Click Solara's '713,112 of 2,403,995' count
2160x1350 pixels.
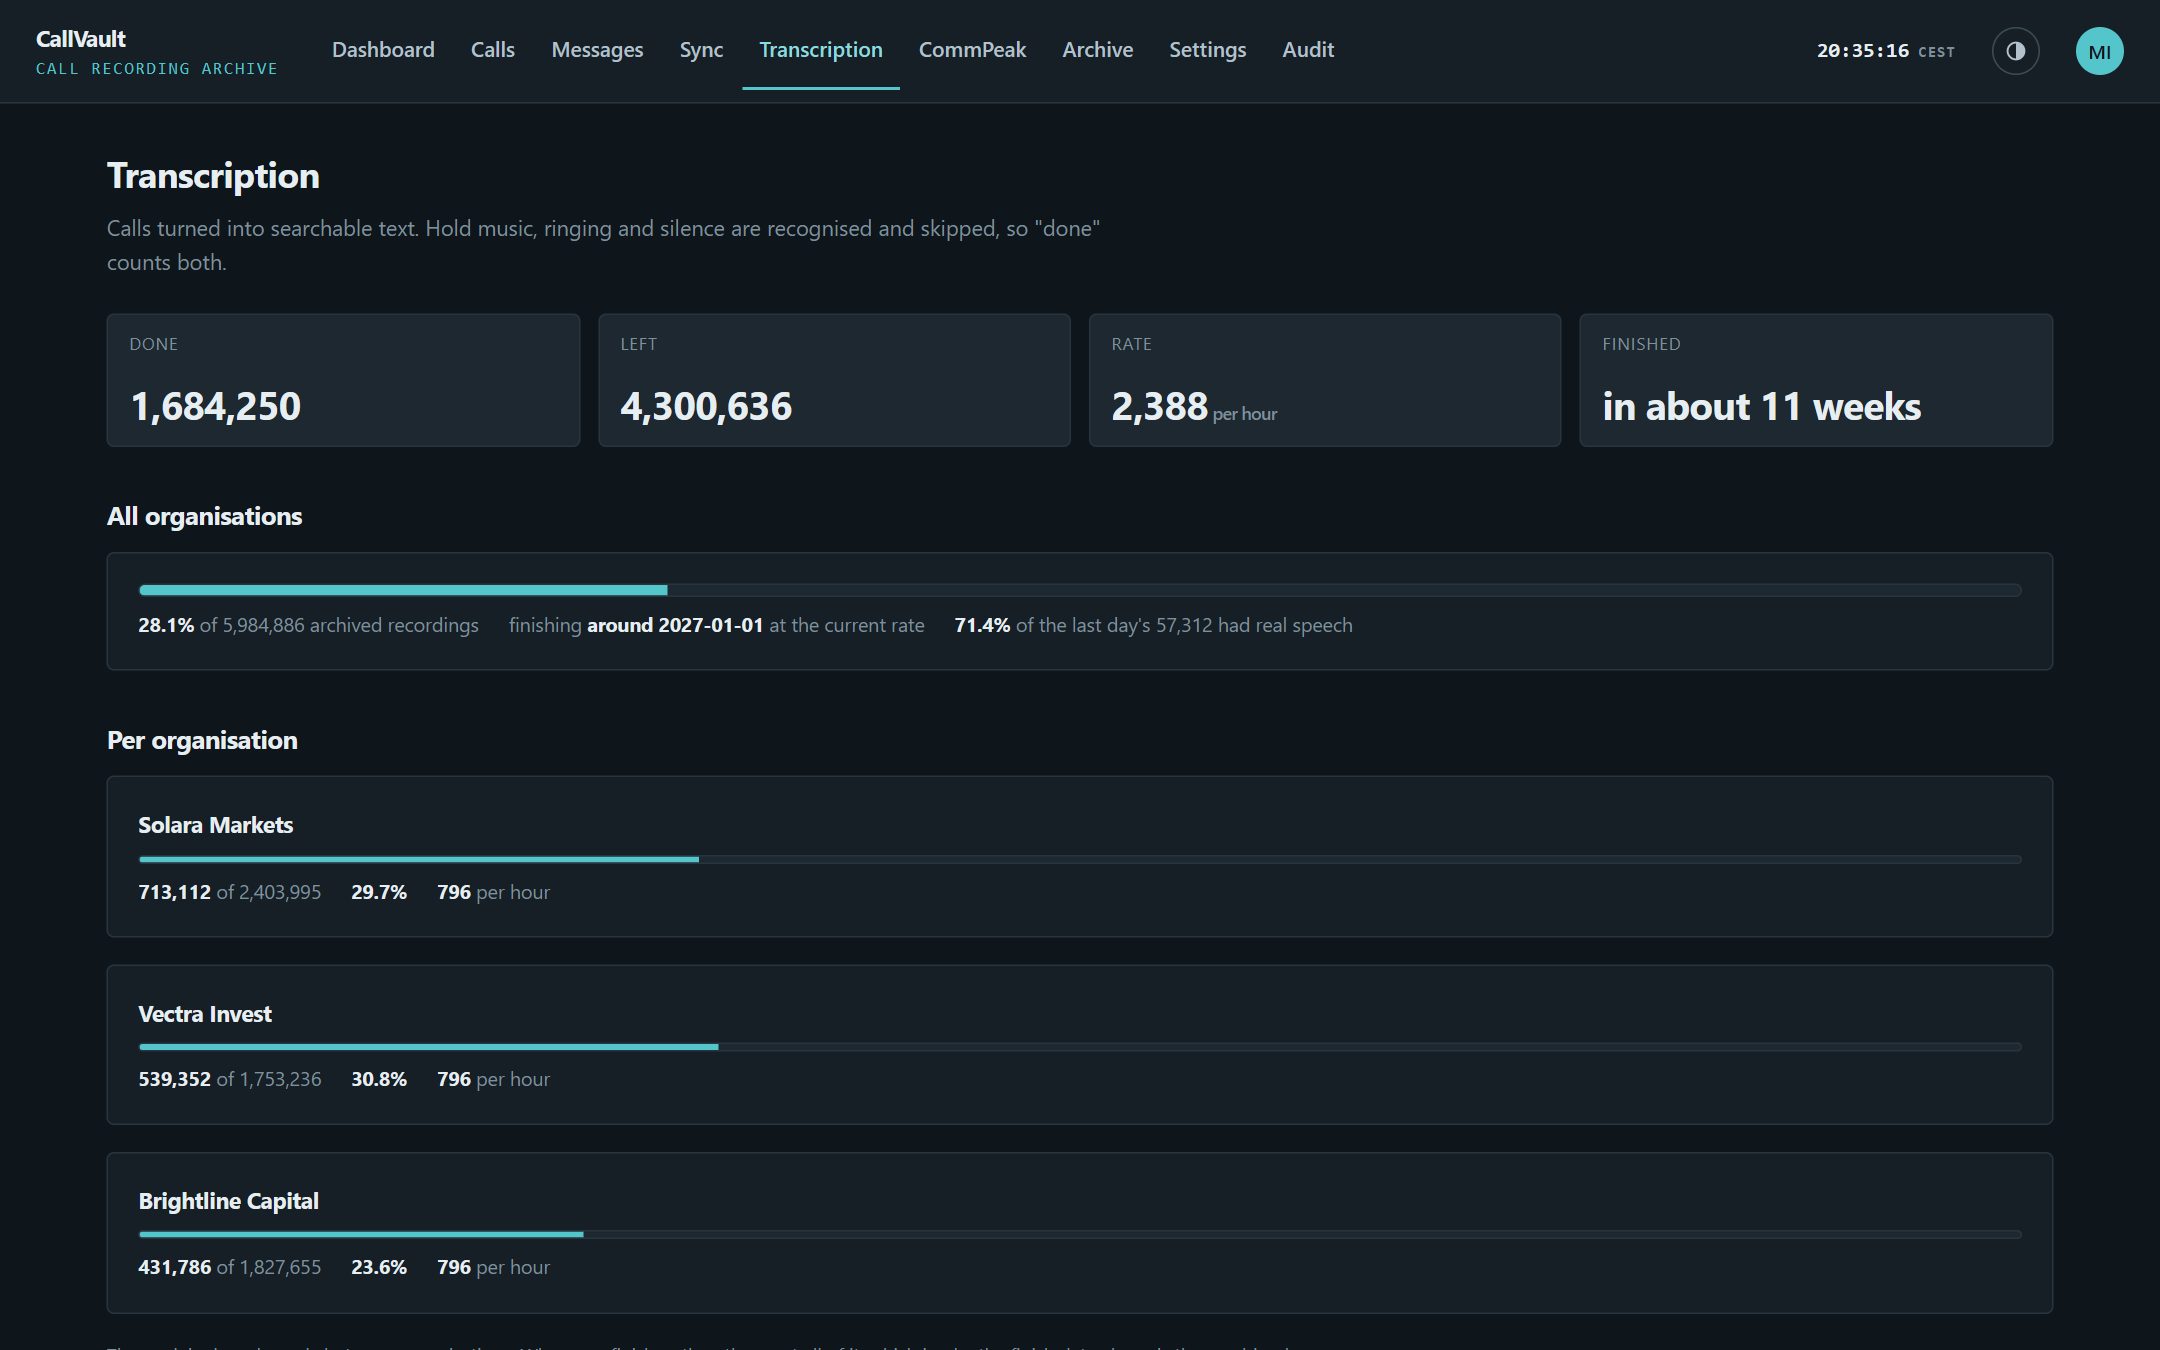tap(229, 892)
